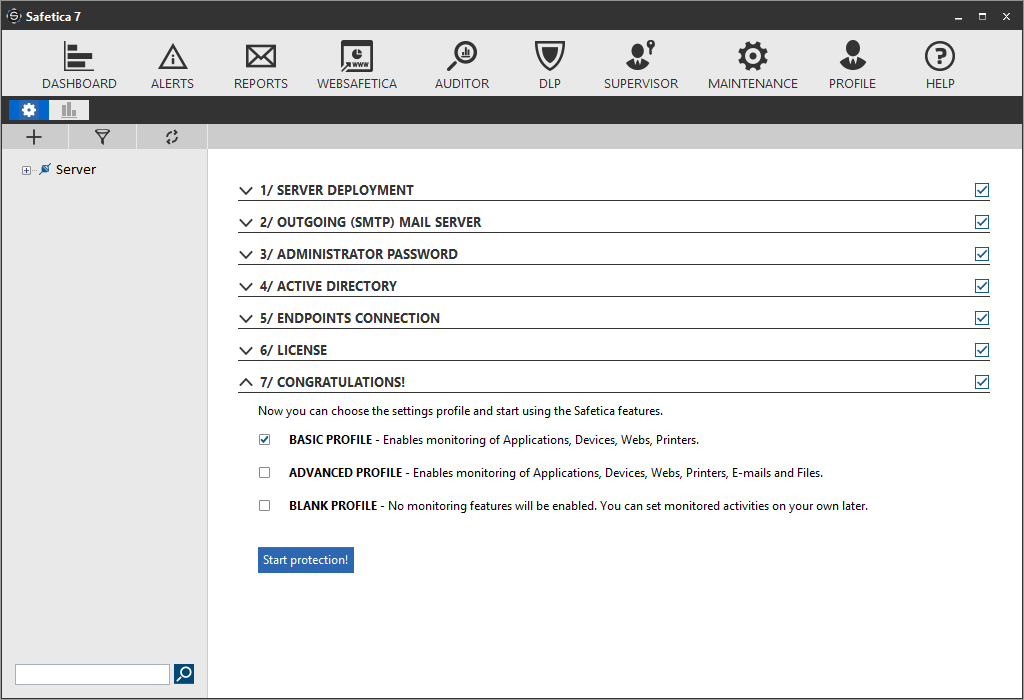Screen dimensions: 1024x700
Task: Click the BASIC PROFILE label text
Action: [x=330, y=440]
